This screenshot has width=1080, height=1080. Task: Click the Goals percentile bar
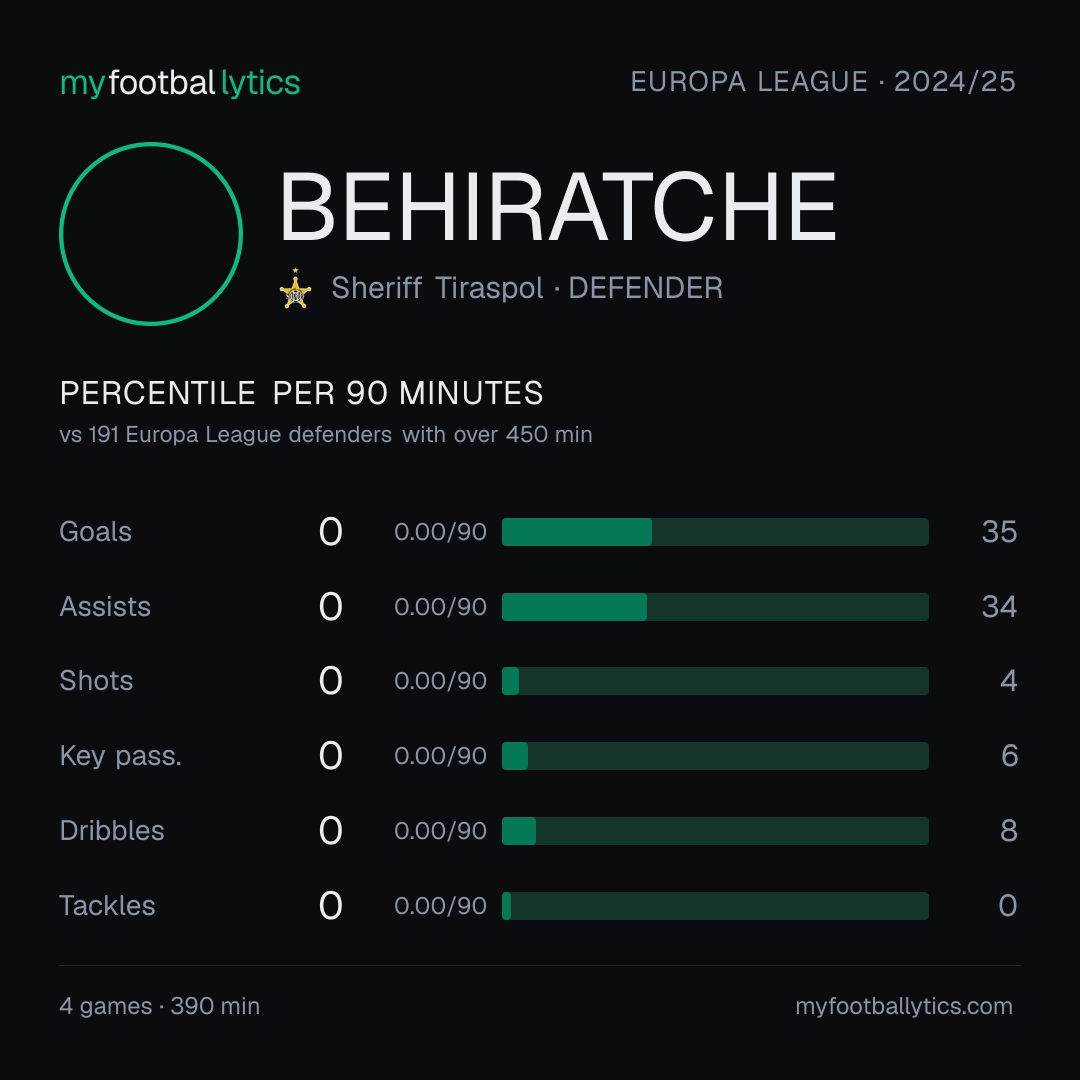[715, 532]
